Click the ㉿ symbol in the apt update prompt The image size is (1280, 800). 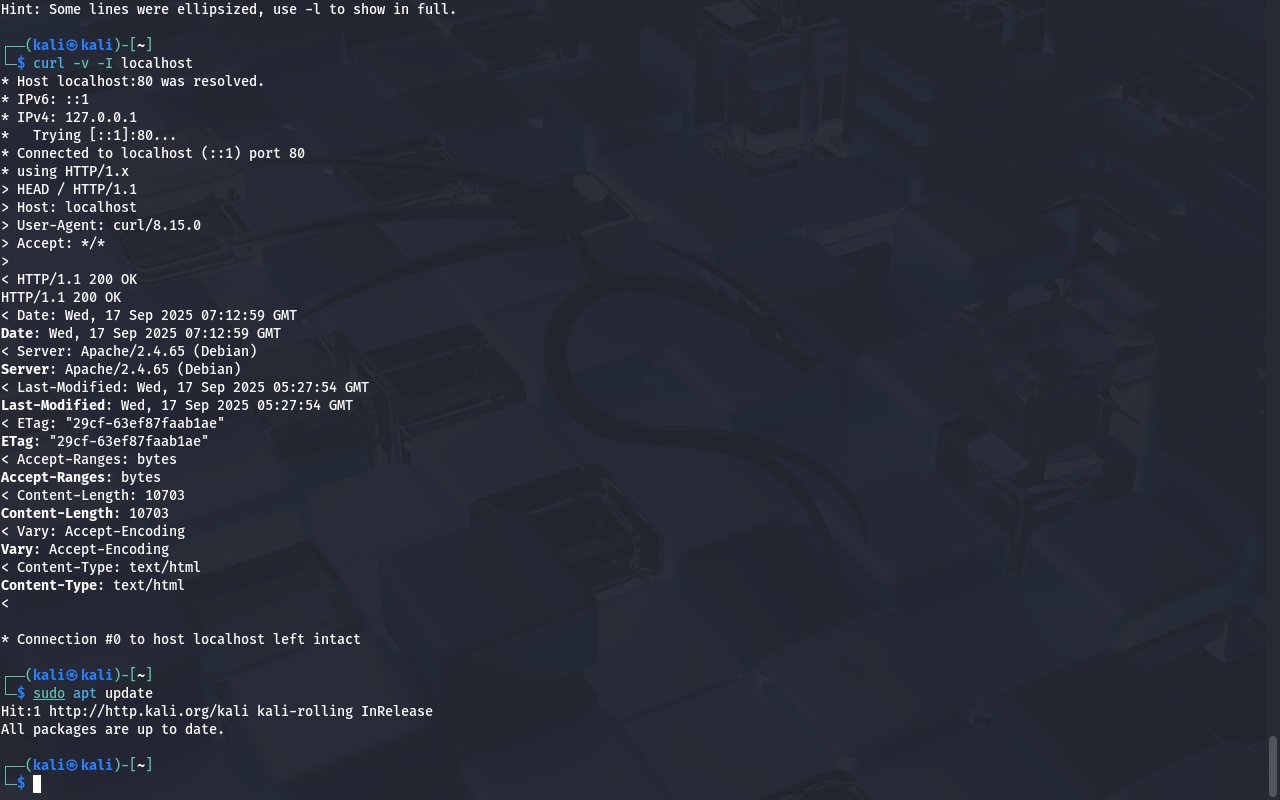pos(73,675)
